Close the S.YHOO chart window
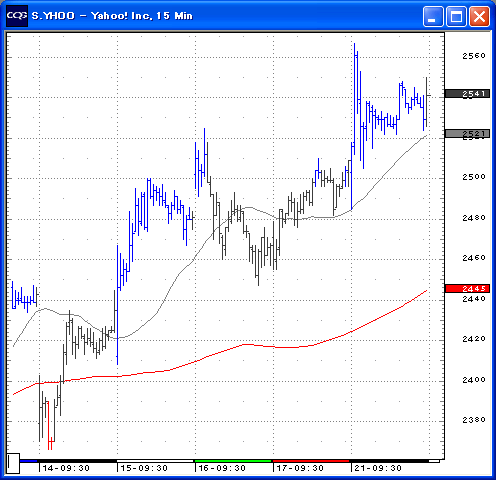The width and height of the screenshot is (496, 480). [x=479, y=16]
